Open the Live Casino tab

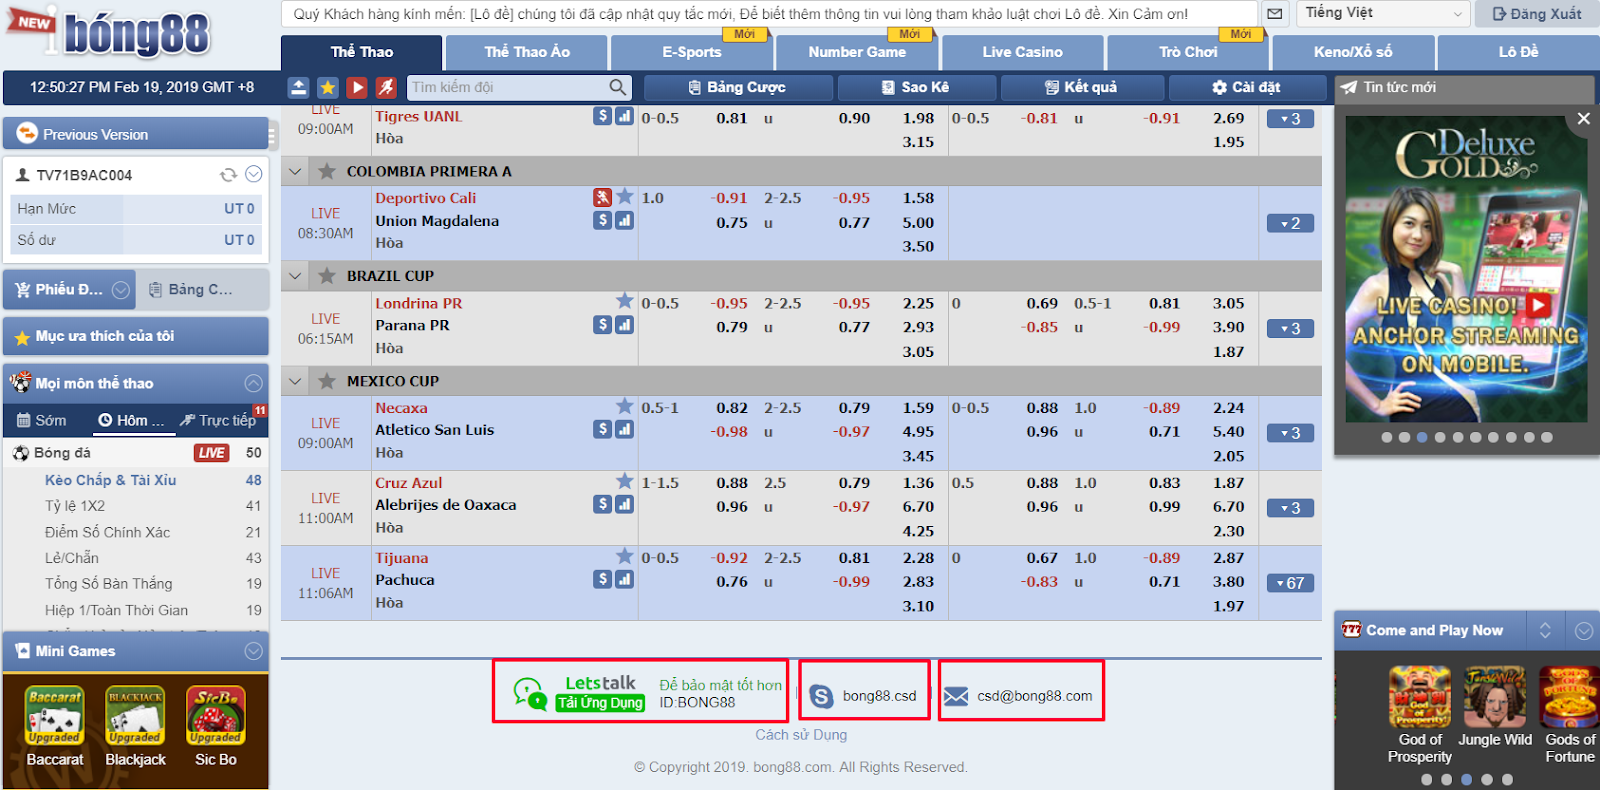tap(1022, 52)
